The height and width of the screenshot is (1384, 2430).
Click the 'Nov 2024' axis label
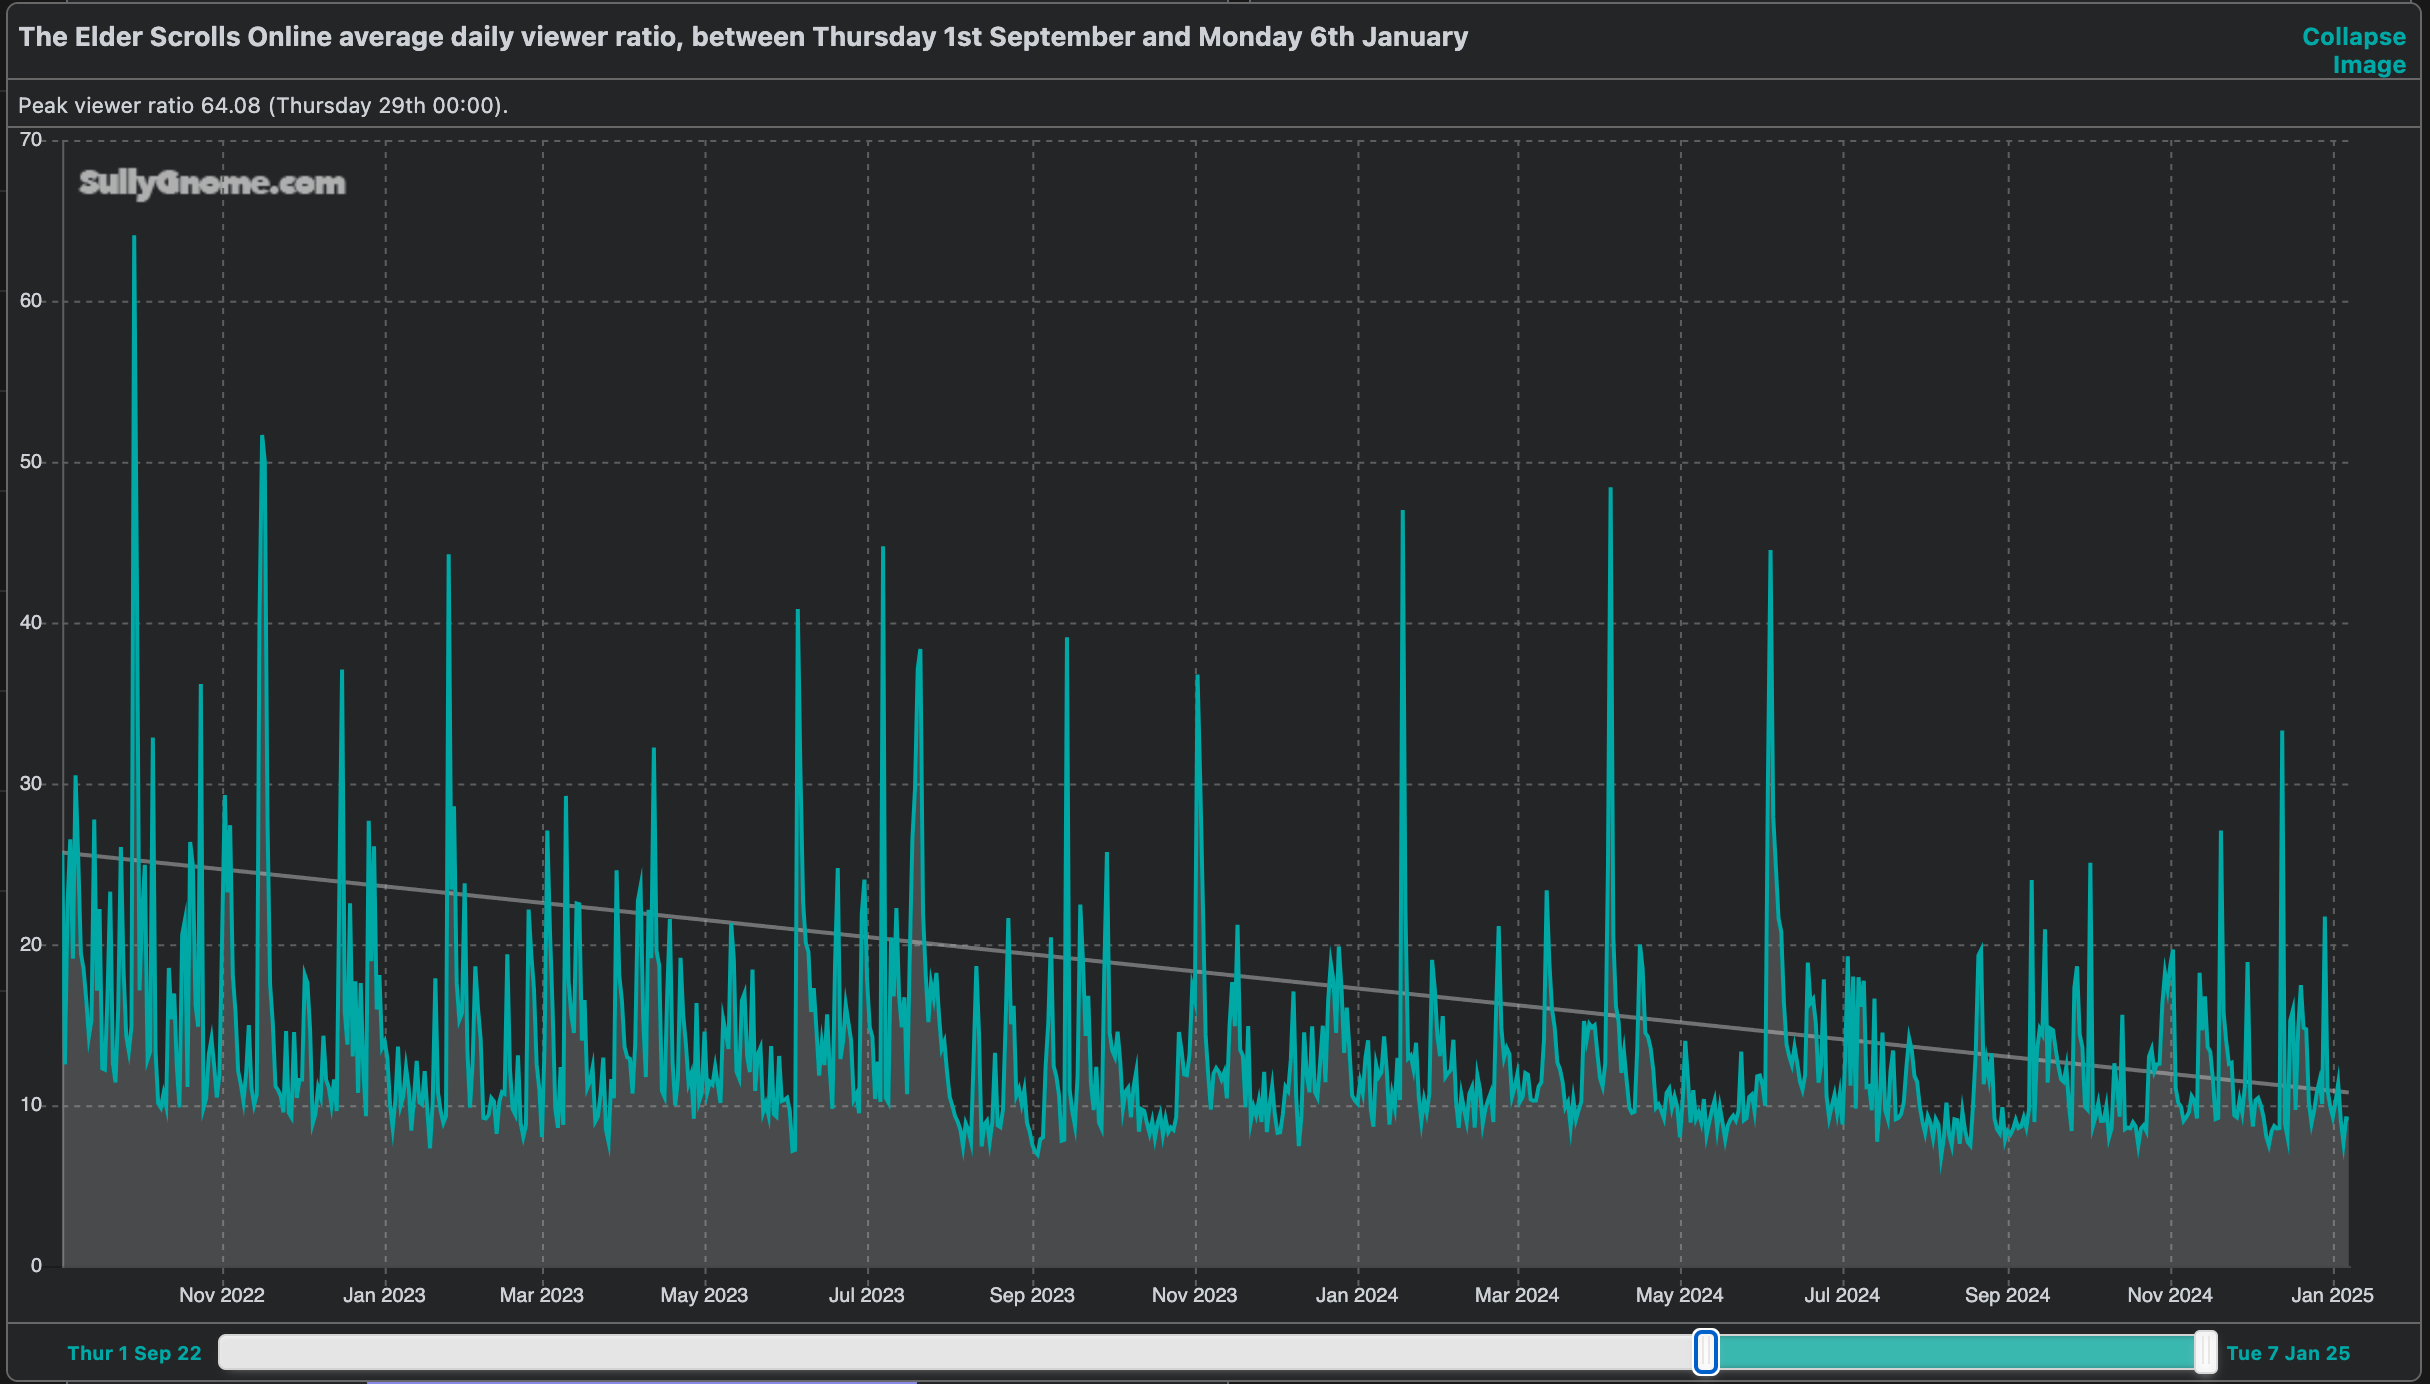tap(2170, 1295)
